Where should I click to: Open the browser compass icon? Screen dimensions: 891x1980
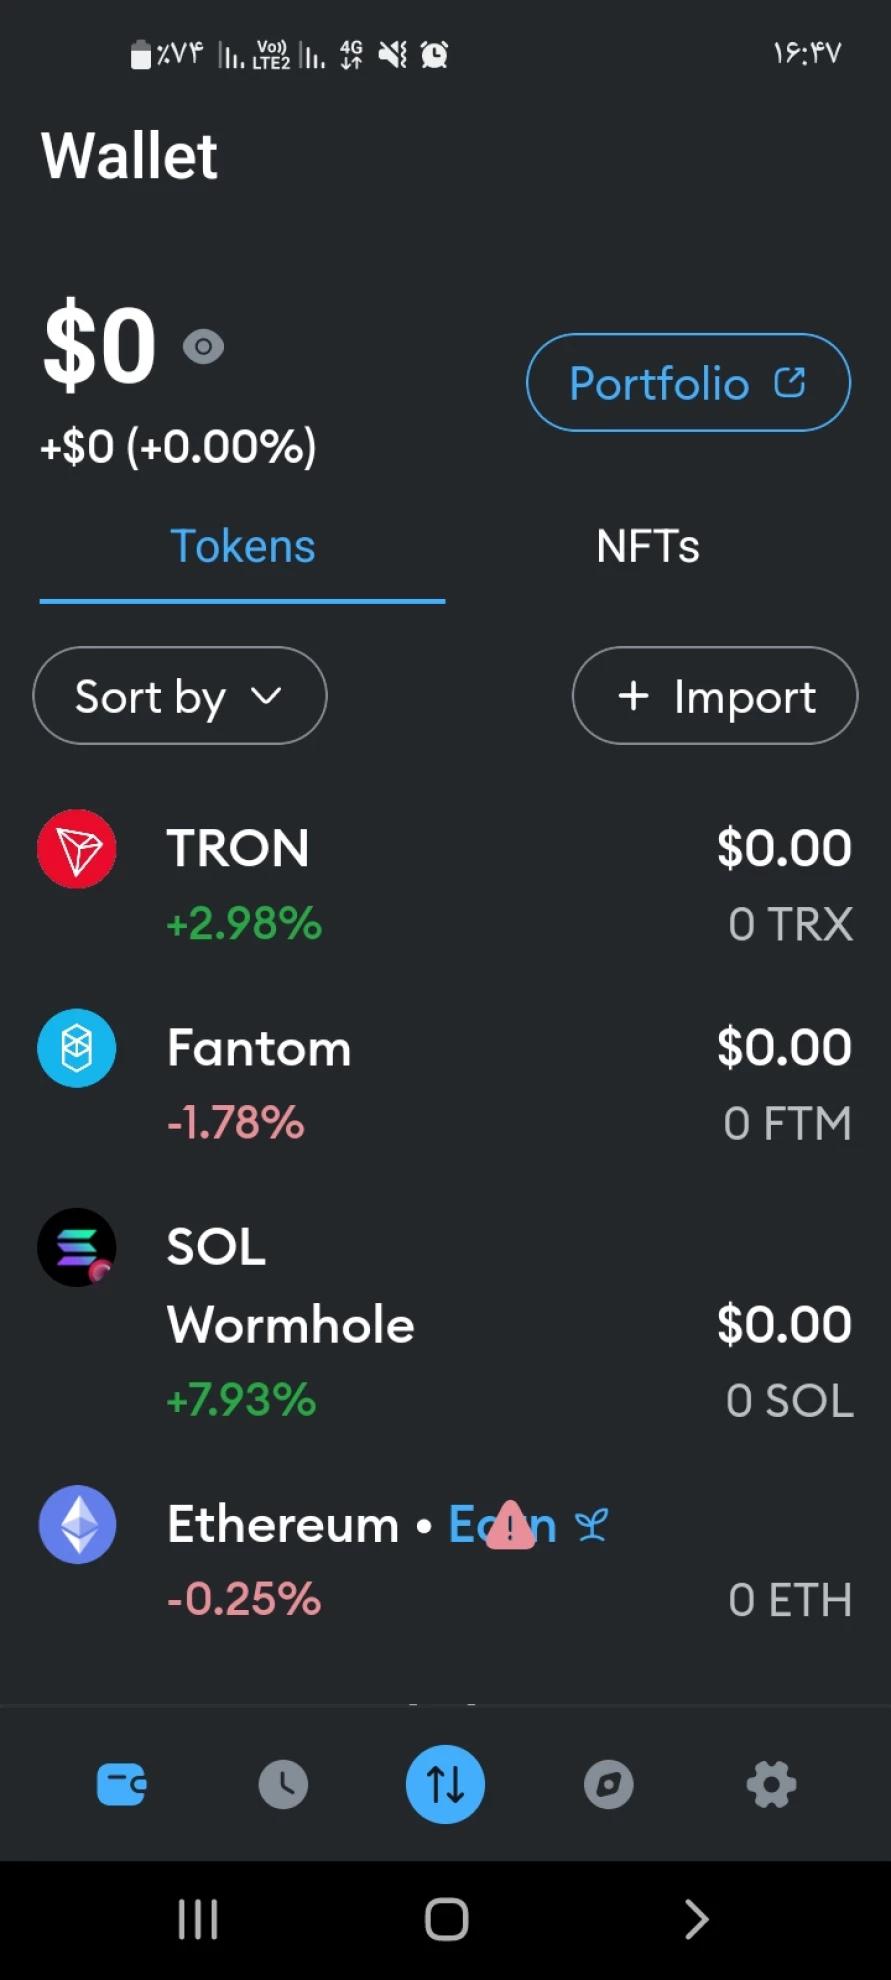tap(608, 1784)
